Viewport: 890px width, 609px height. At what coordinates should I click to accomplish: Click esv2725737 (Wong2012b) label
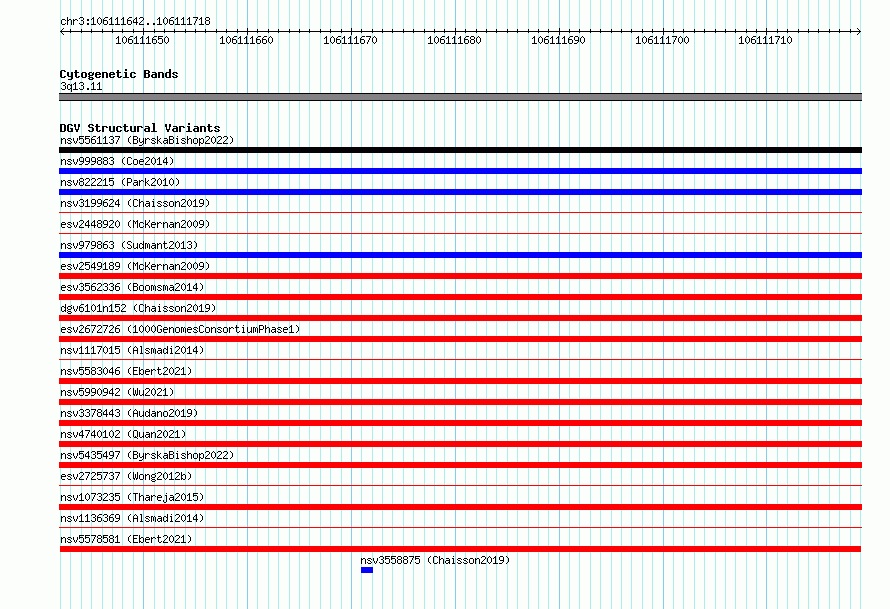126,476
